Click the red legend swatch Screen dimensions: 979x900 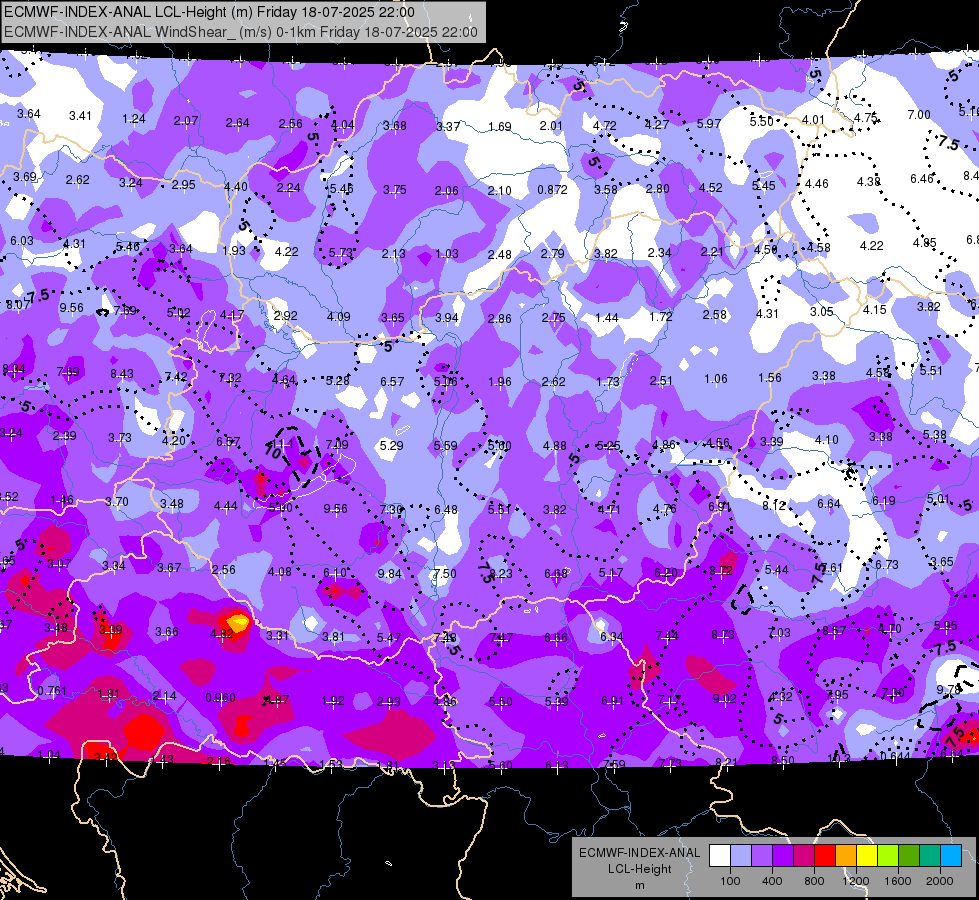(x=825, y=856)
